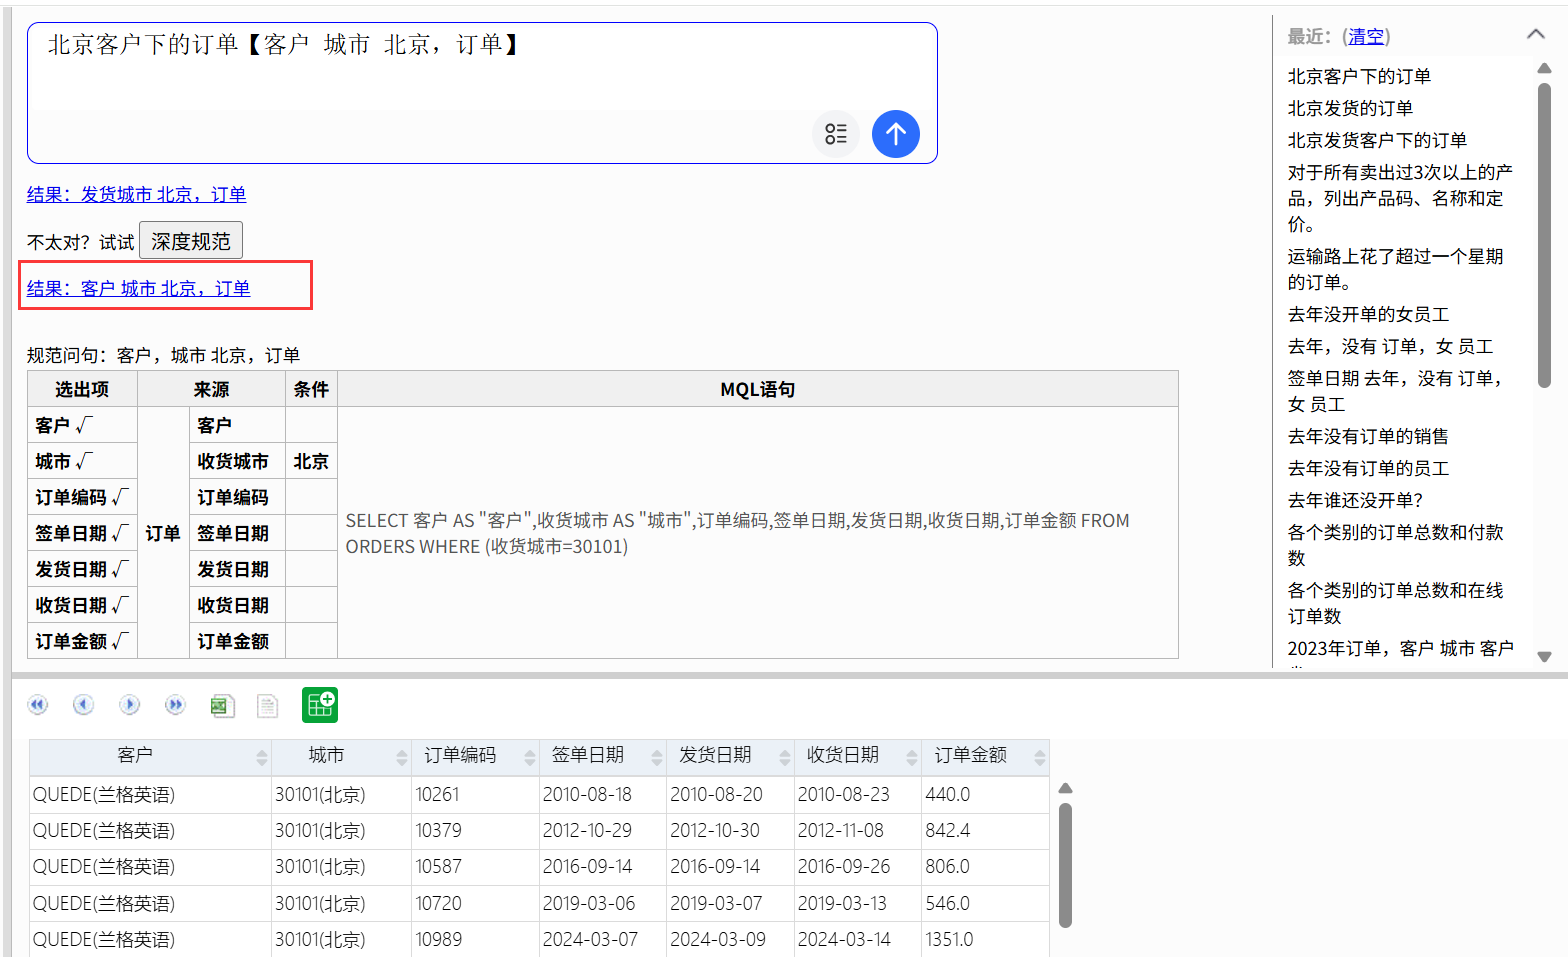Click the order amount cell 1351.0
This screenshot has height=957, width=1568.
(985, 939)
